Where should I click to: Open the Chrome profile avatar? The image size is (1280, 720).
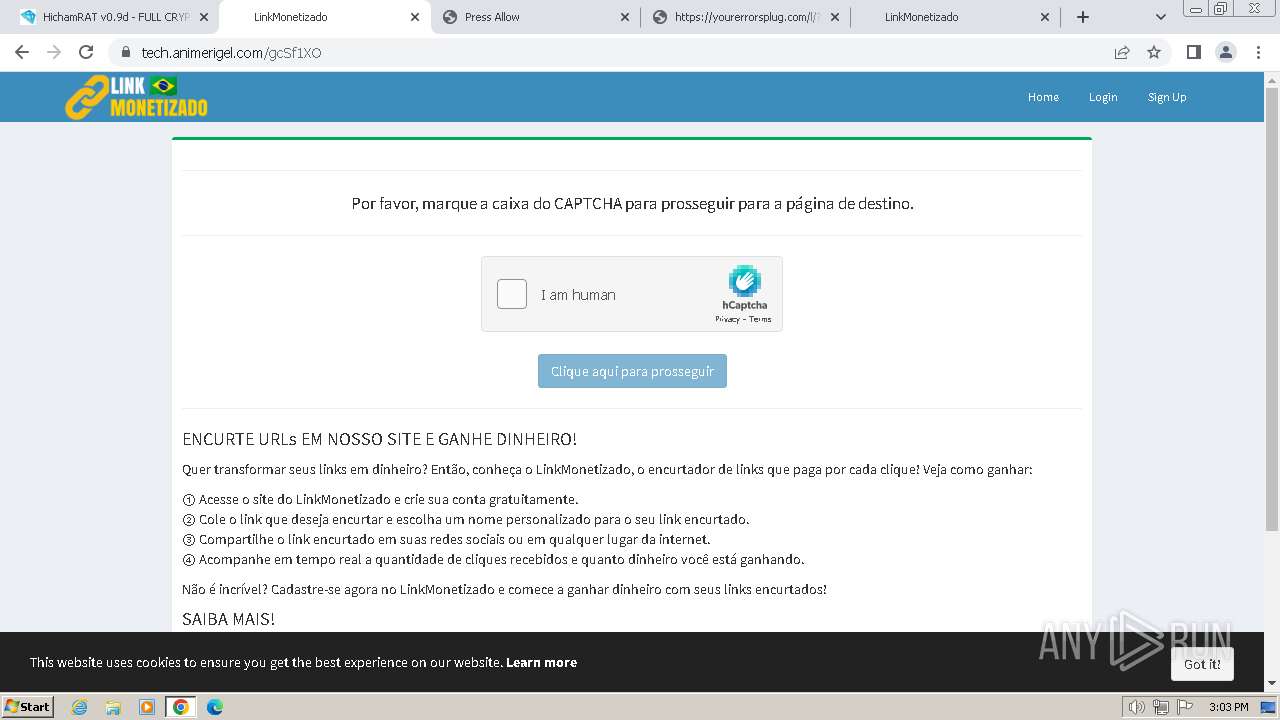[1226, 52]
